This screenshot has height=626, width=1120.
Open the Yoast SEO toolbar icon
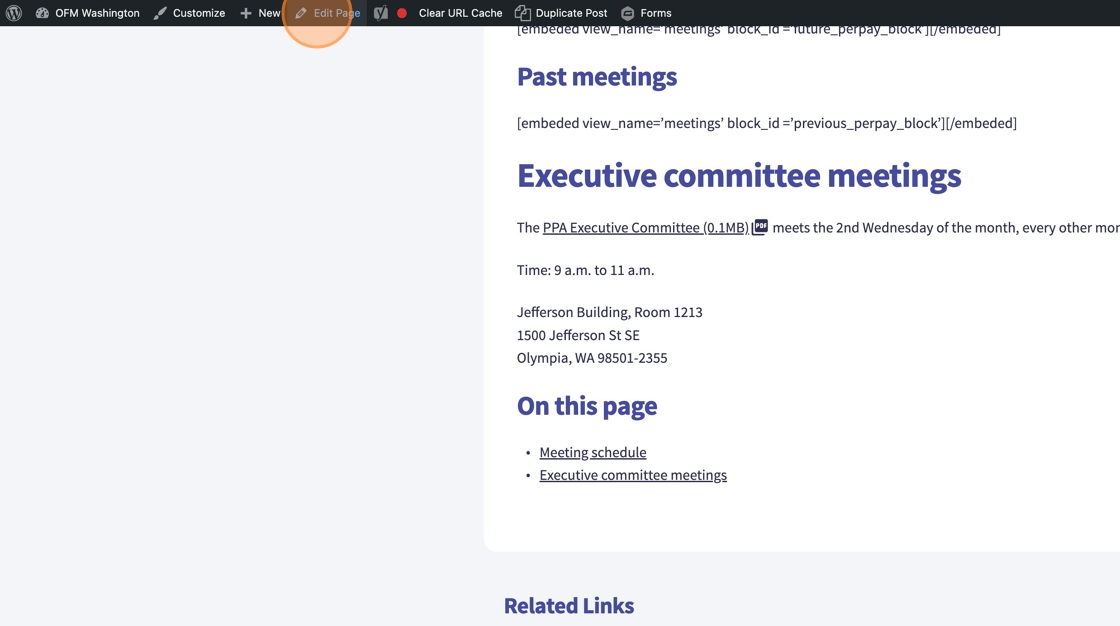381,13
